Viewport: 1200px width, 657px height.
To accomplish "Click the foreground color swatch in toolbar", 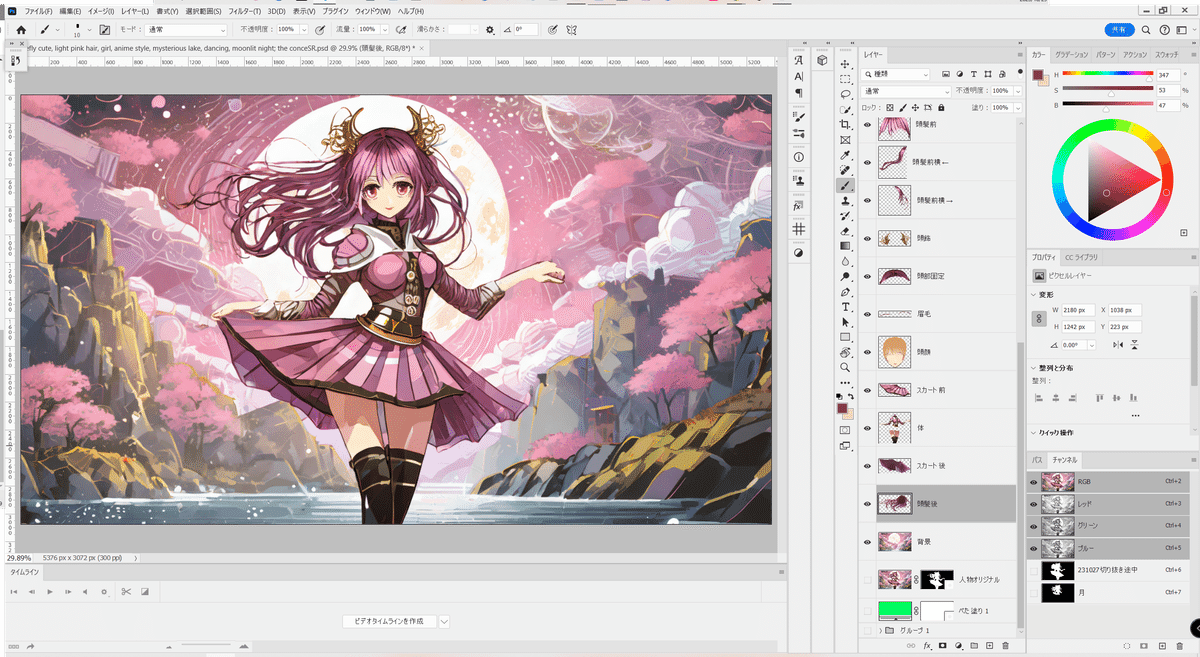I will pos(843,408).
